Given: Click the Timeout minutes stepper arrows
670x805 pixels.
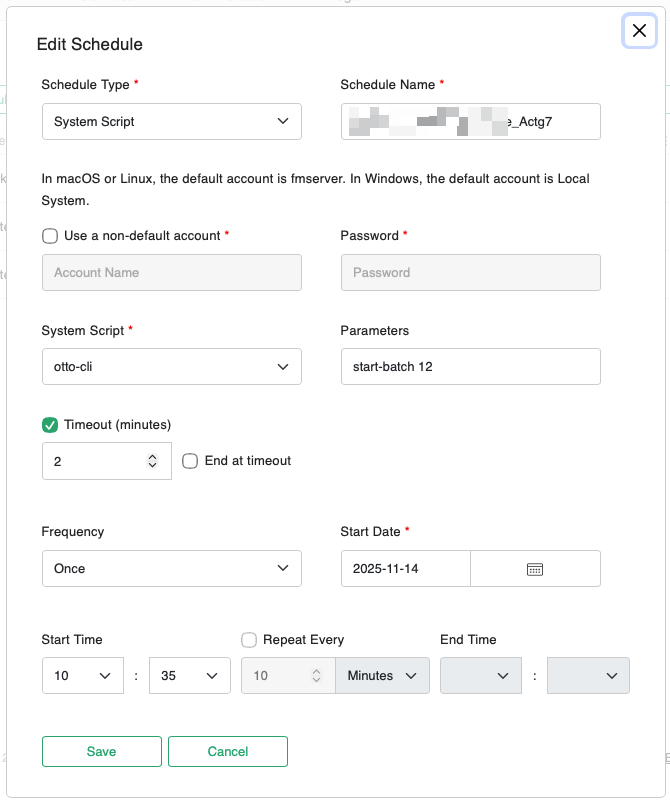Looking at the screenshot, I should tap(152, 461).
